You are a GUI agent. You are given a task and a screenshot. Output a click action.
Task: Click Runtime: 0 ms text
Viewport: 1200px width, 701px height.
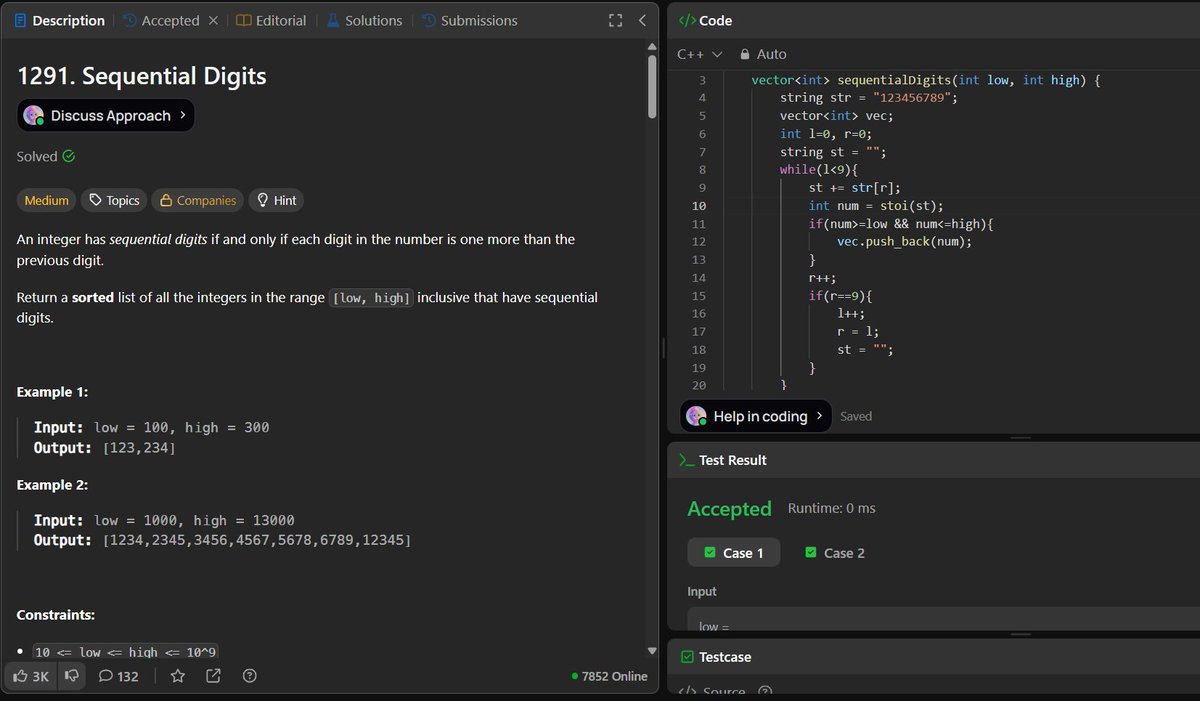(831, 508)
